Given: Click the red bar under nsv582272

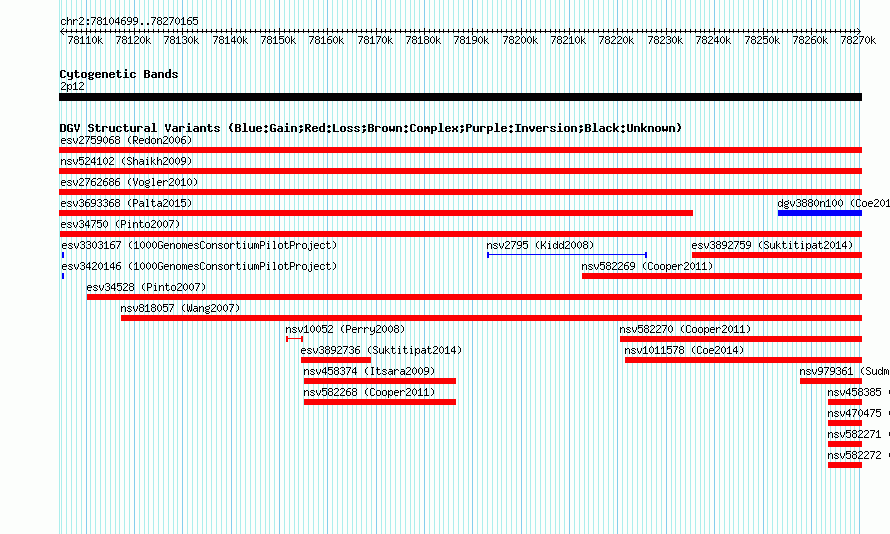Looking at the screenshot, I should coord(845,465).
